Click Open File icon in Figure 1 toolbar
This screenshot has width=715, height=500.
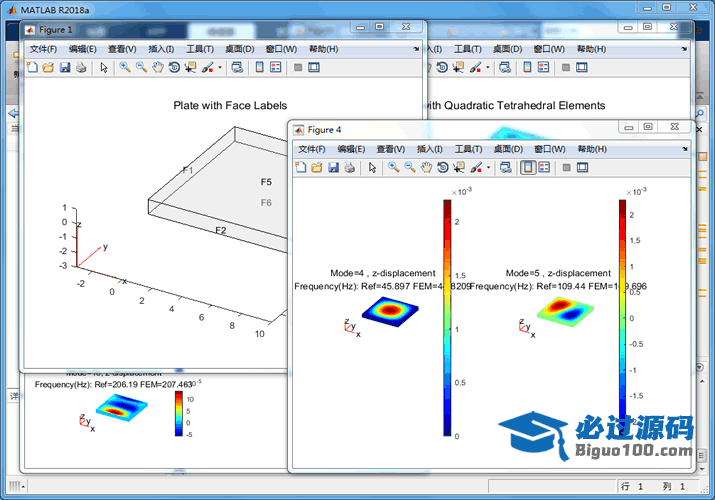pos(47,67)
